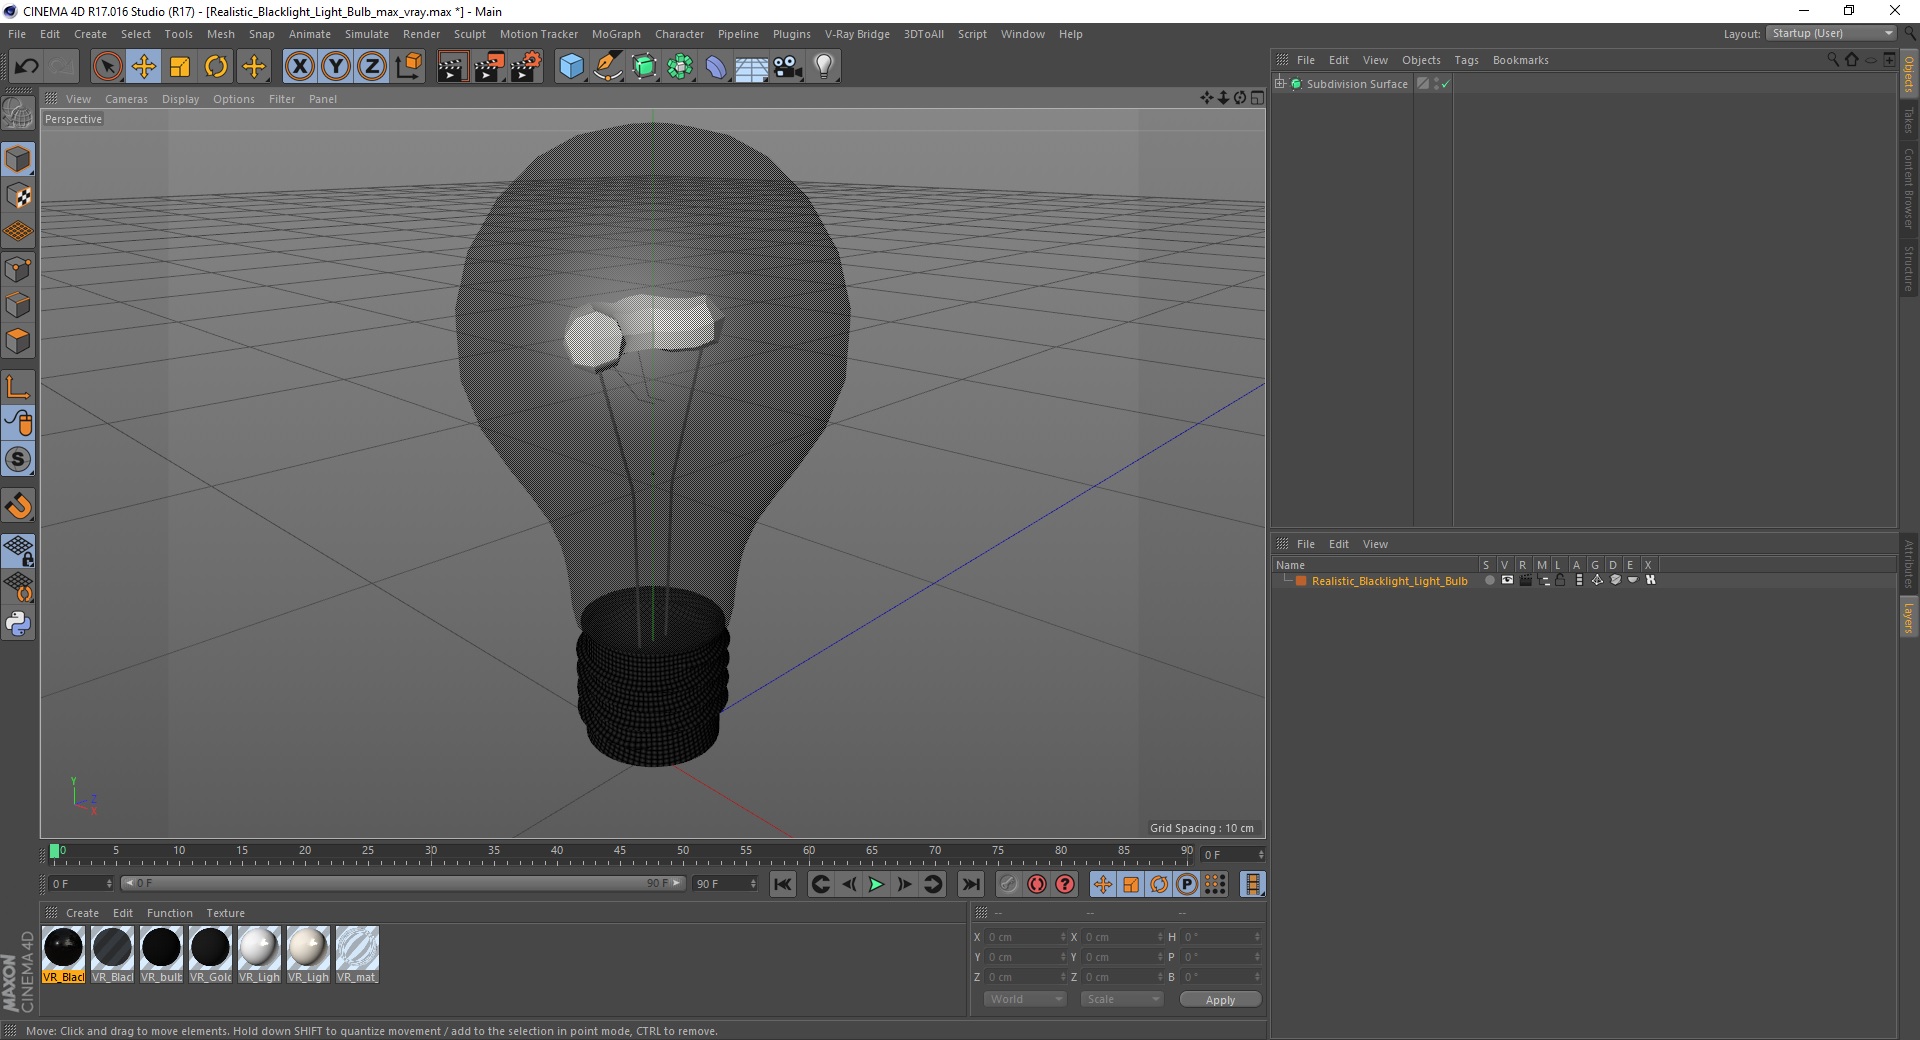The width and height of the screenshot is (1920, 1040).
Task: Toggle Subdivision Surface enabled green checkmark
Action: click(x=1445, y=84)
